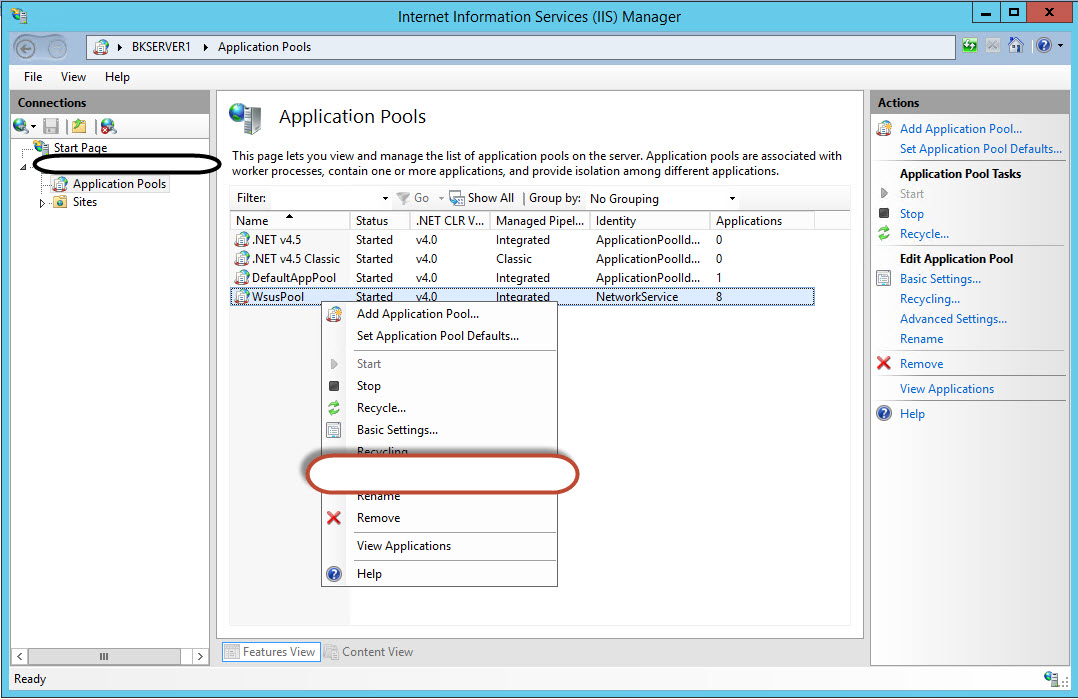Click the green Refresh icon in the address bar
1078x699 pixels.
point(968,45)
